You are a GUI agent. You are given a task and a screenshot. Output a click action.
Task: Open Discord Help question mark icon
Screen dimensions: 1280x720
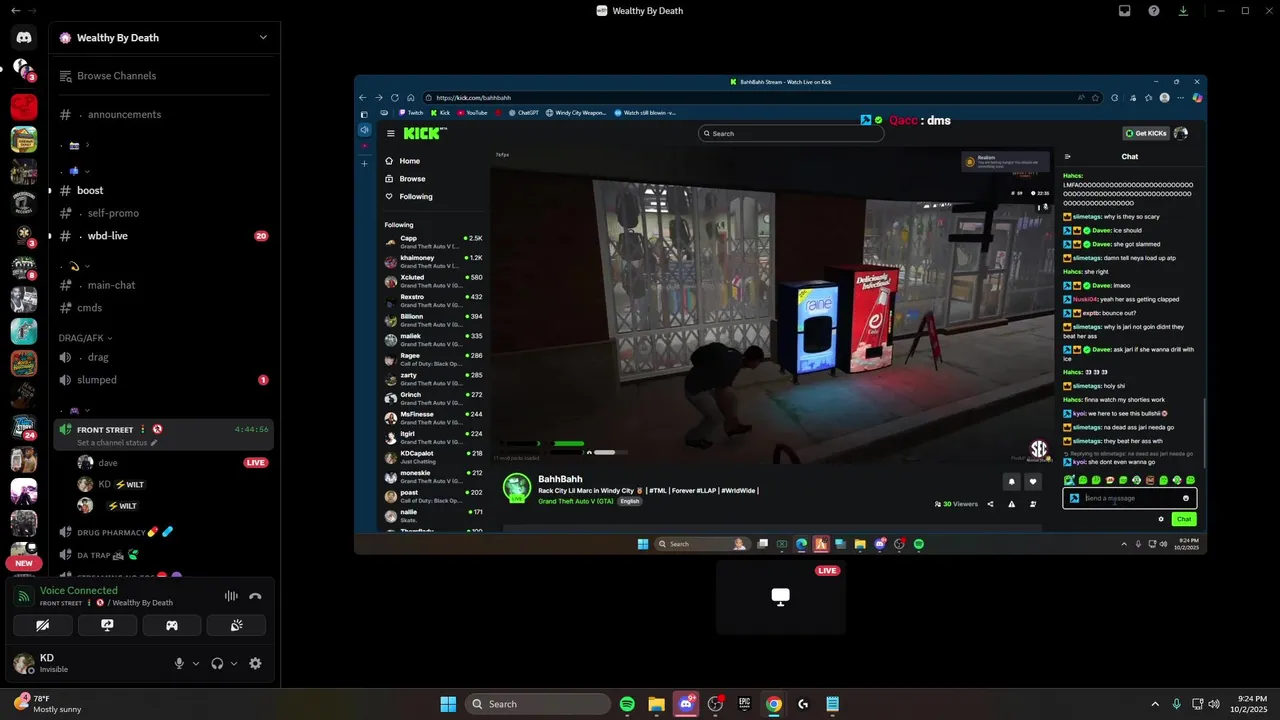[1154, 11]
